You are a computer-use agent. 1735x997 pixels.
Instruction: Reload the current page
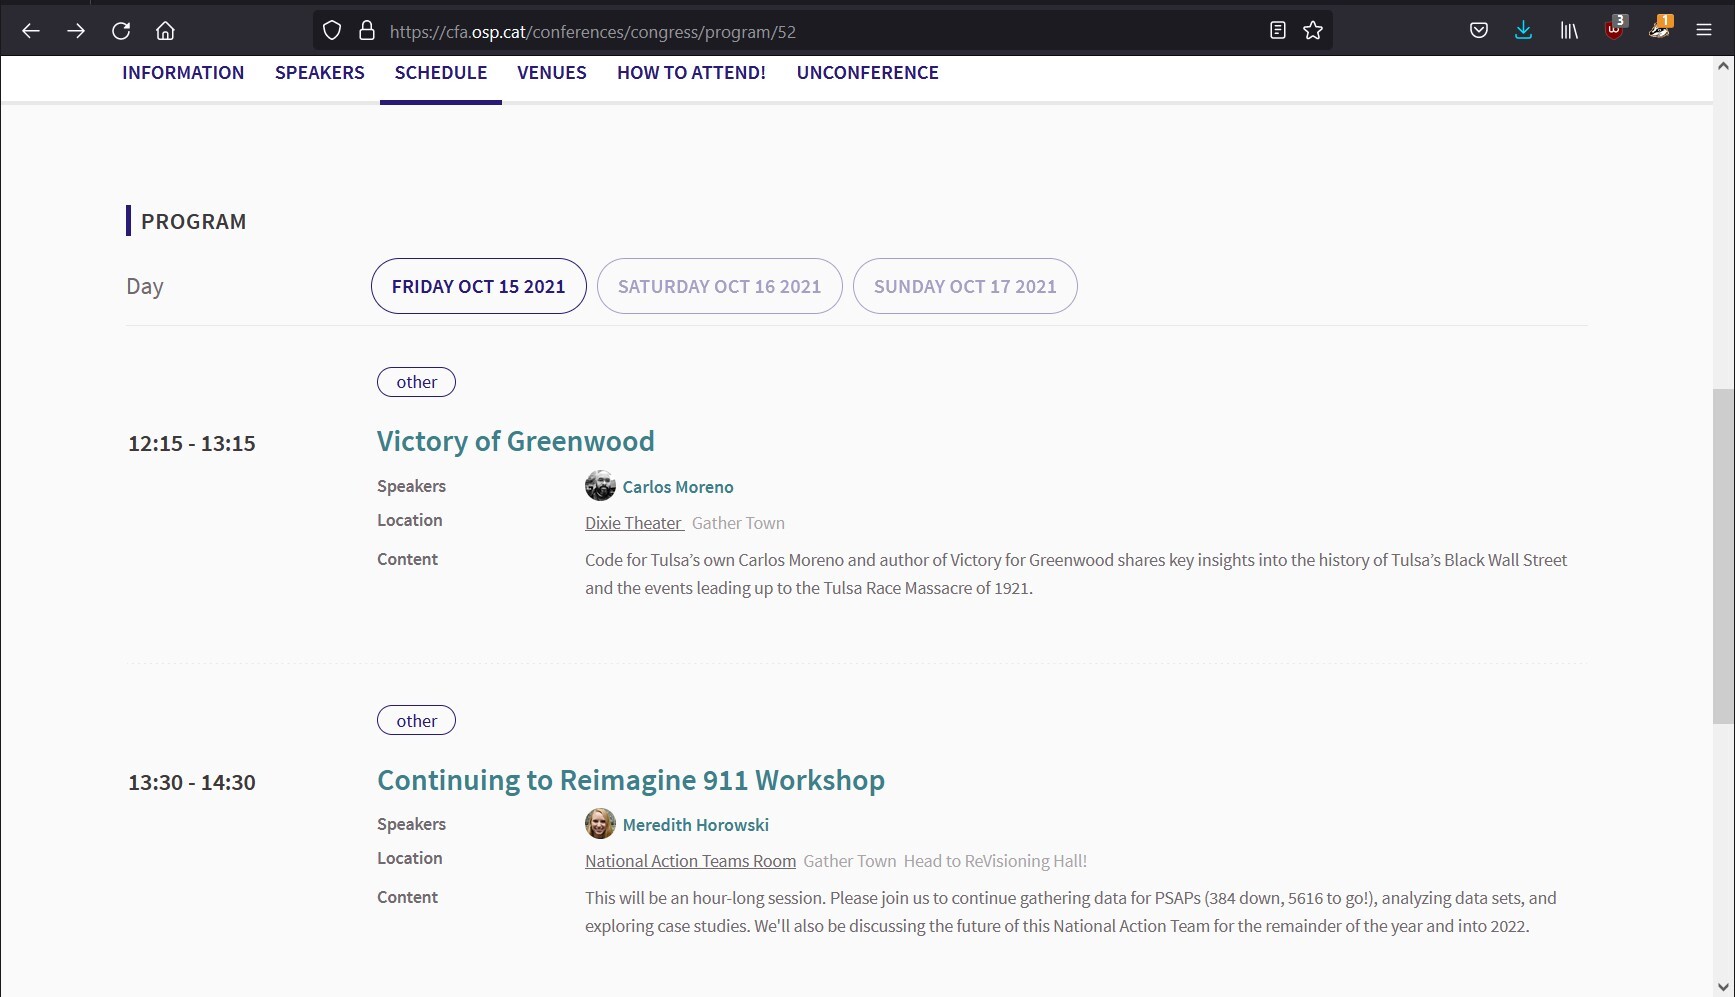(x=121, y=31)
